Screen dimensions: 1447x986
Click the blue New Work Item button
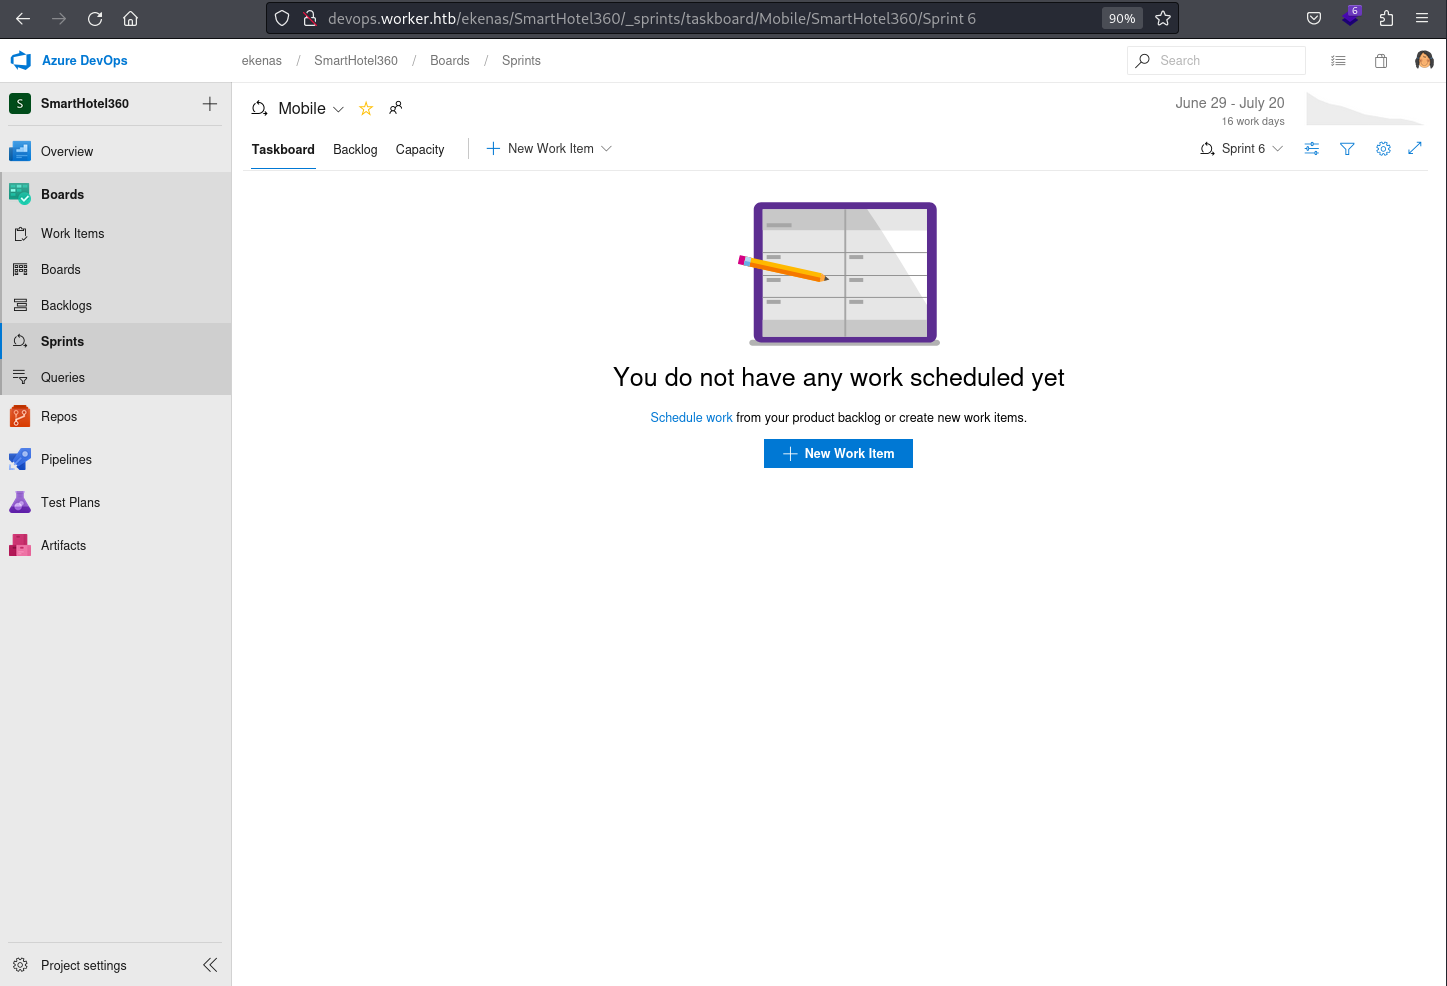click(x=838, y=454)
